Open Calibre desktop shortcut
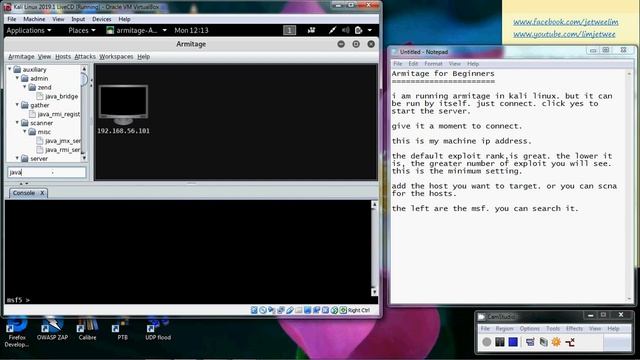The width and height of the screenshot is (640, 360). pyautogui.click(x=87, y=329)
